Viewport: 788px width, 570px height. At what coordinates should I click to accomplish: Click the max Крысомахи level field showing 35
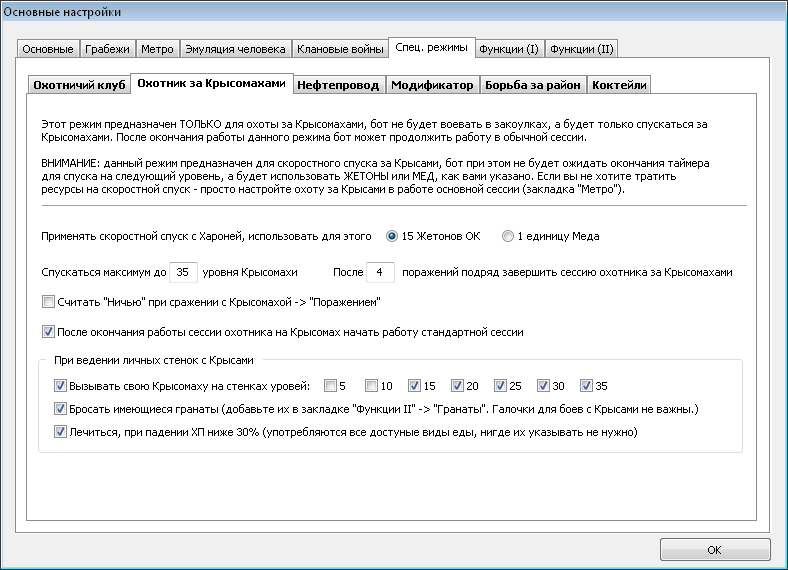(183, 272)
